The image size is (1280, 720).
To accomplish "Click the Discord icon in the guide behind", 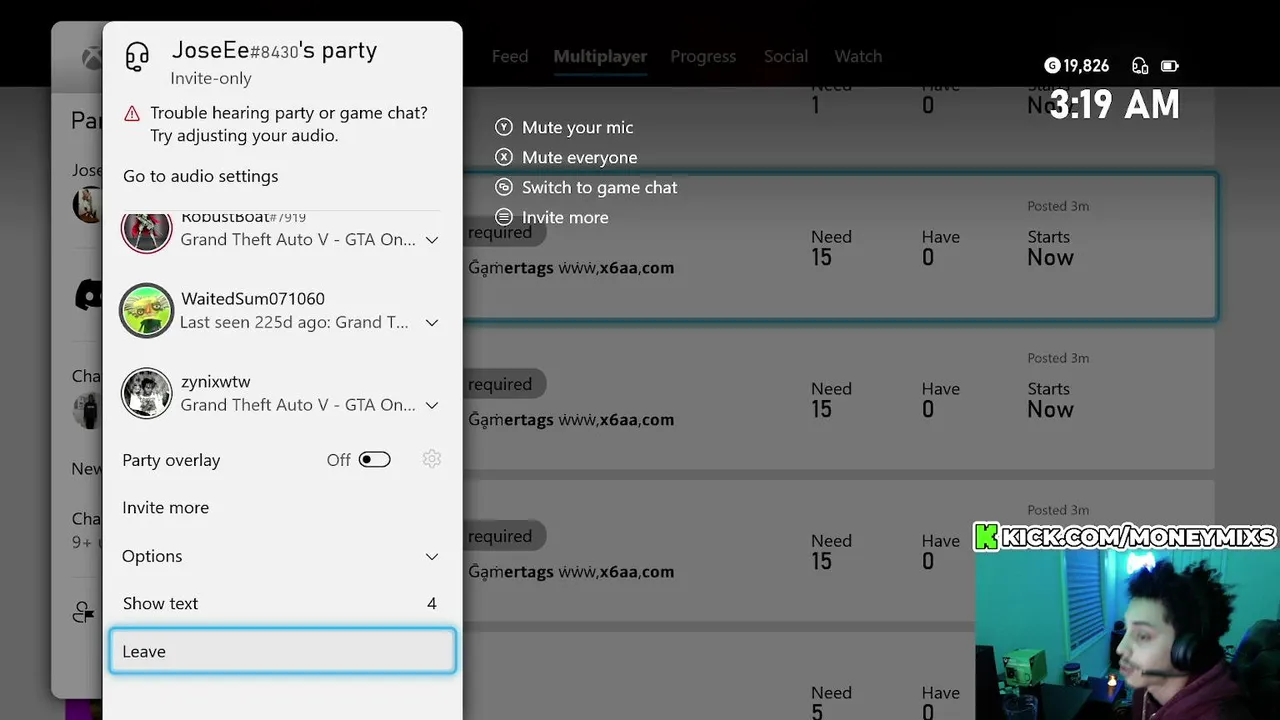I will (89, 295).
